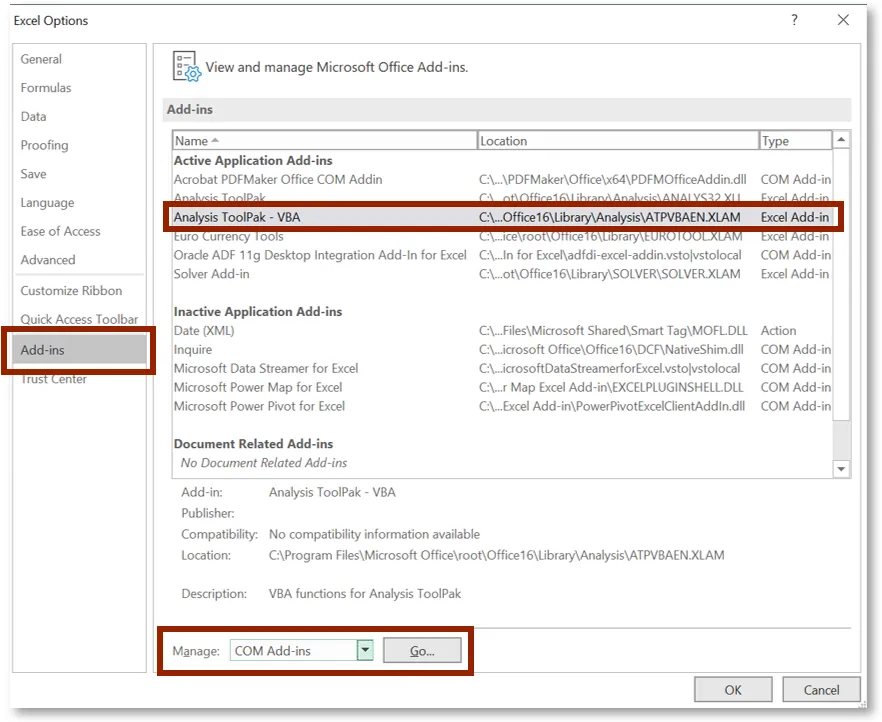This screenshot has width=882, height=722.
Task: Go to Quick Access Toolbar settings
Action: 79,320
